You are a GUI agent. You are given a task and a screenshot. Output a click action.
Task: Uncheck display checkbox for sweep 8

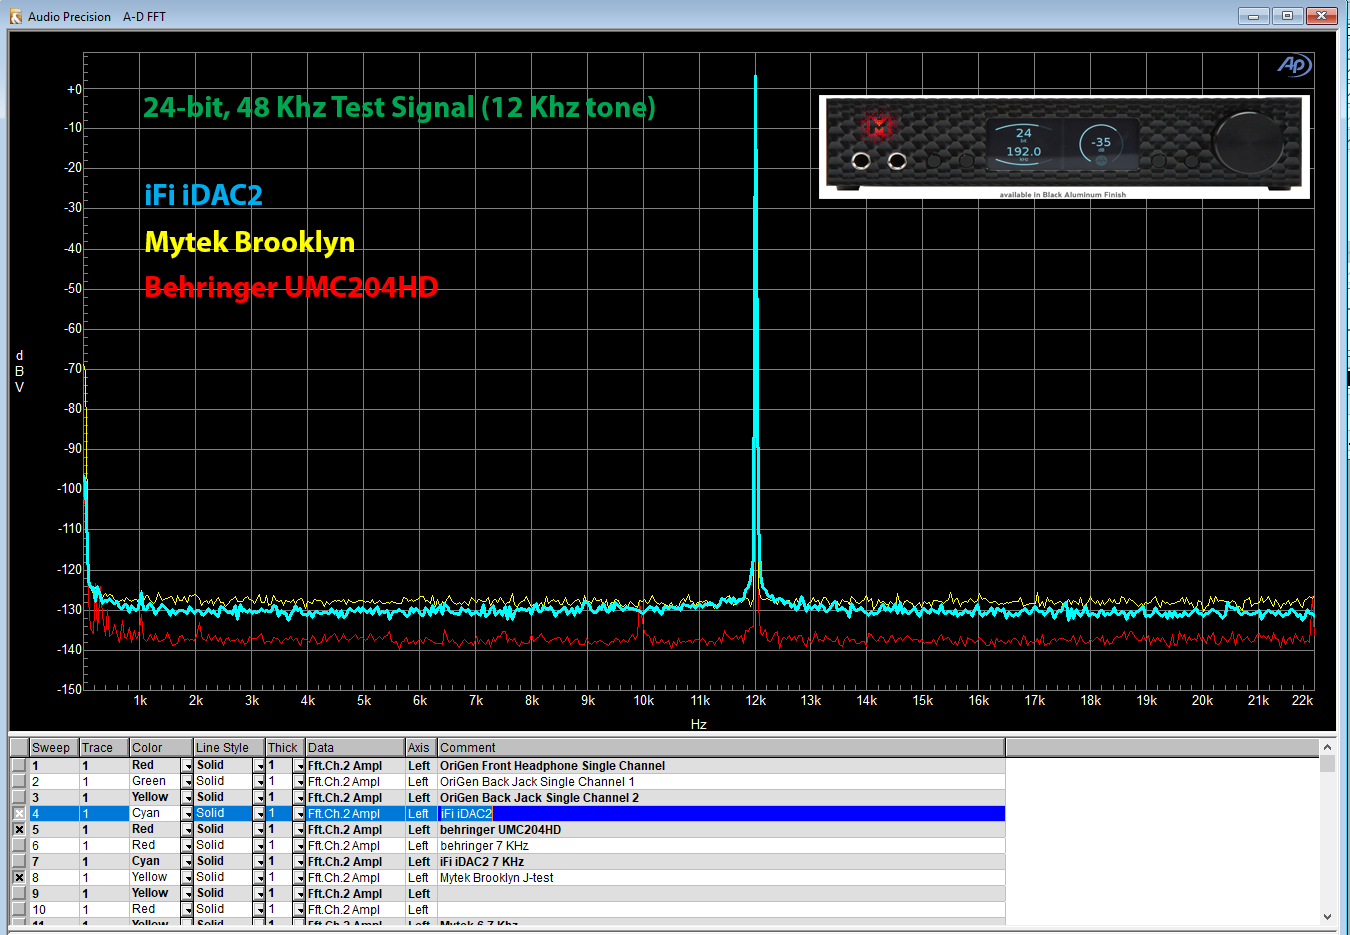pyautogui.click(x=19, y=877)
